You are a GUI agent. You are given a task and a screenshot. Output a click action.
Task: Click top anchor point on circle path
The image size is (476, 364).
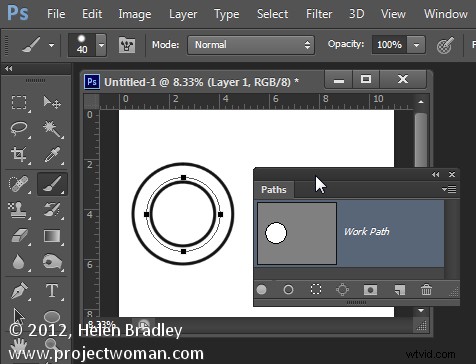click(x=183, y=178)
